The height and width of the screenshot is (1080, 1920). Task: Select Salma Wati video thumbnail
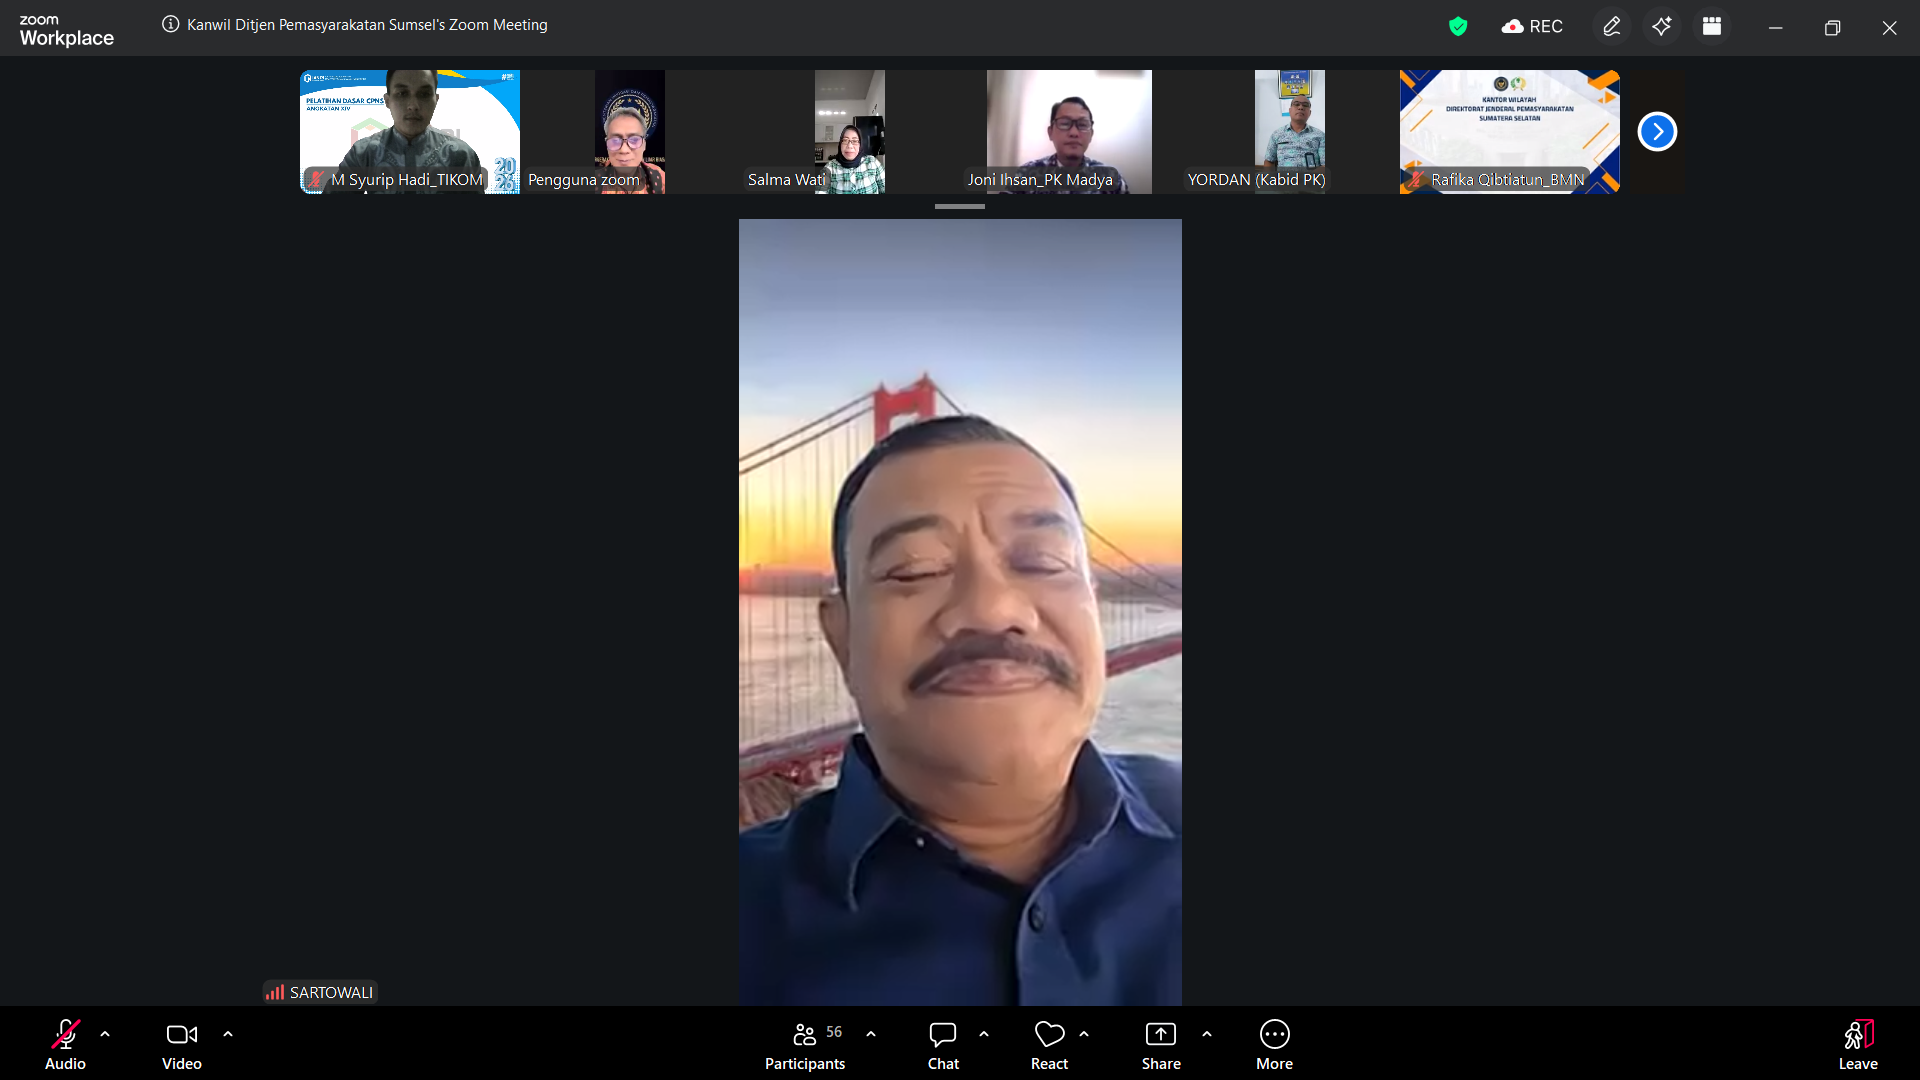[x=850, y=131]
